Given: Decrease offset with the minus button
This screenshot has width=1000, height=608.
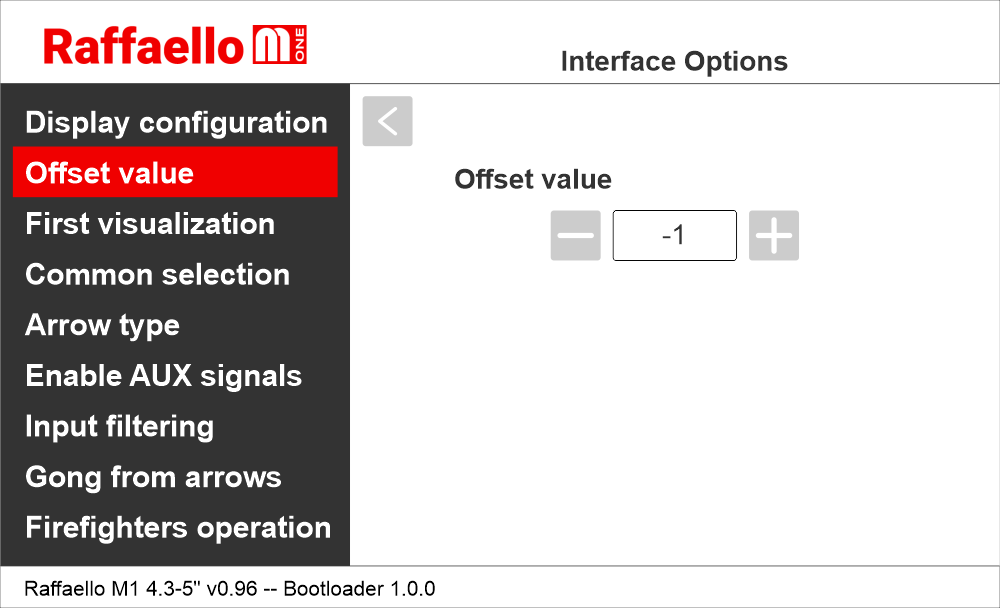Looking at the screenshot, I should 575,236.
